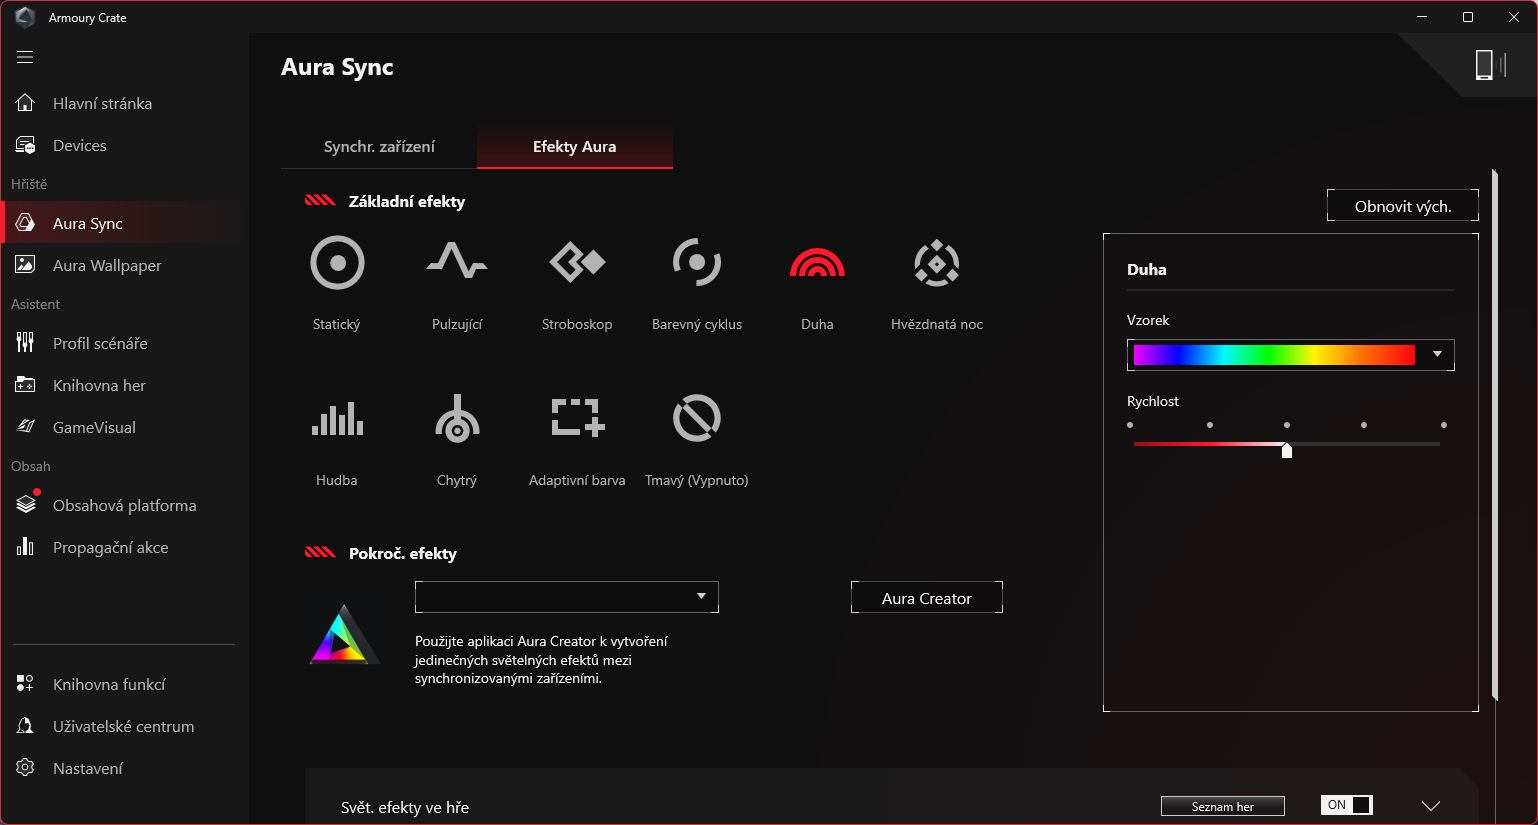The image size is (1538, 825).
Task: Open Devices in the sidebar
Action: coord(124,145)
